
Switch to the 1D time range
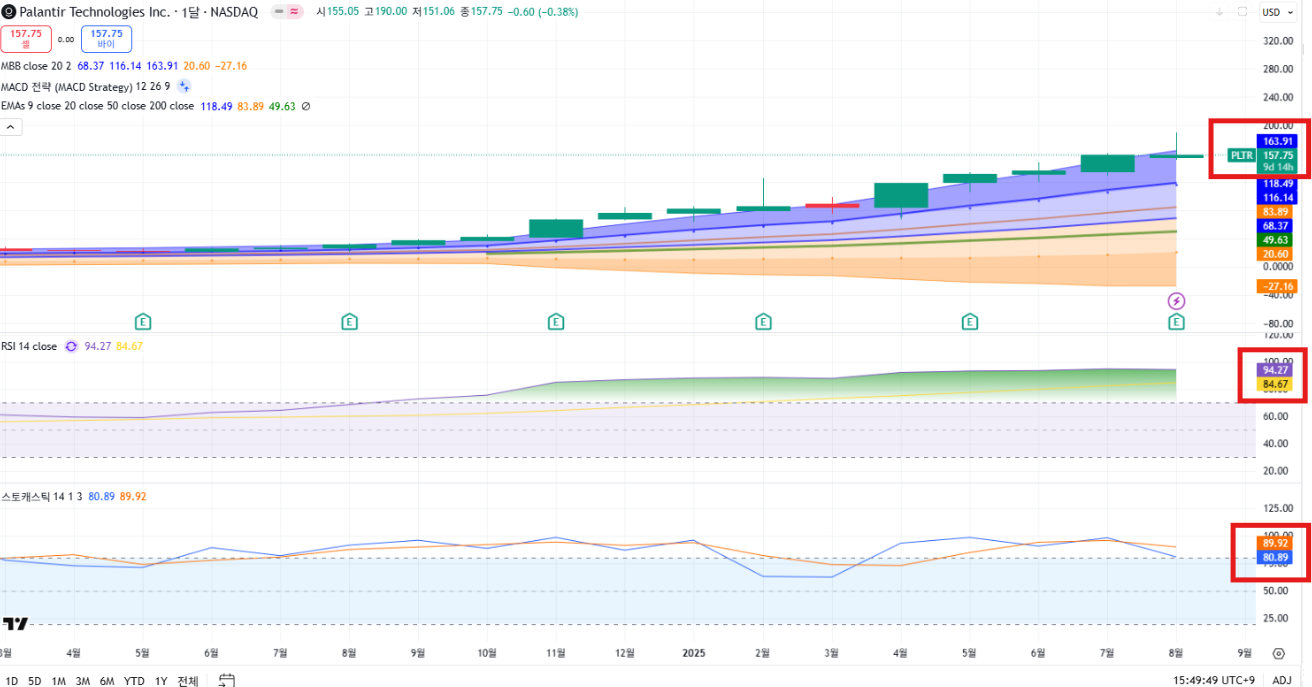tap(12, 681)
